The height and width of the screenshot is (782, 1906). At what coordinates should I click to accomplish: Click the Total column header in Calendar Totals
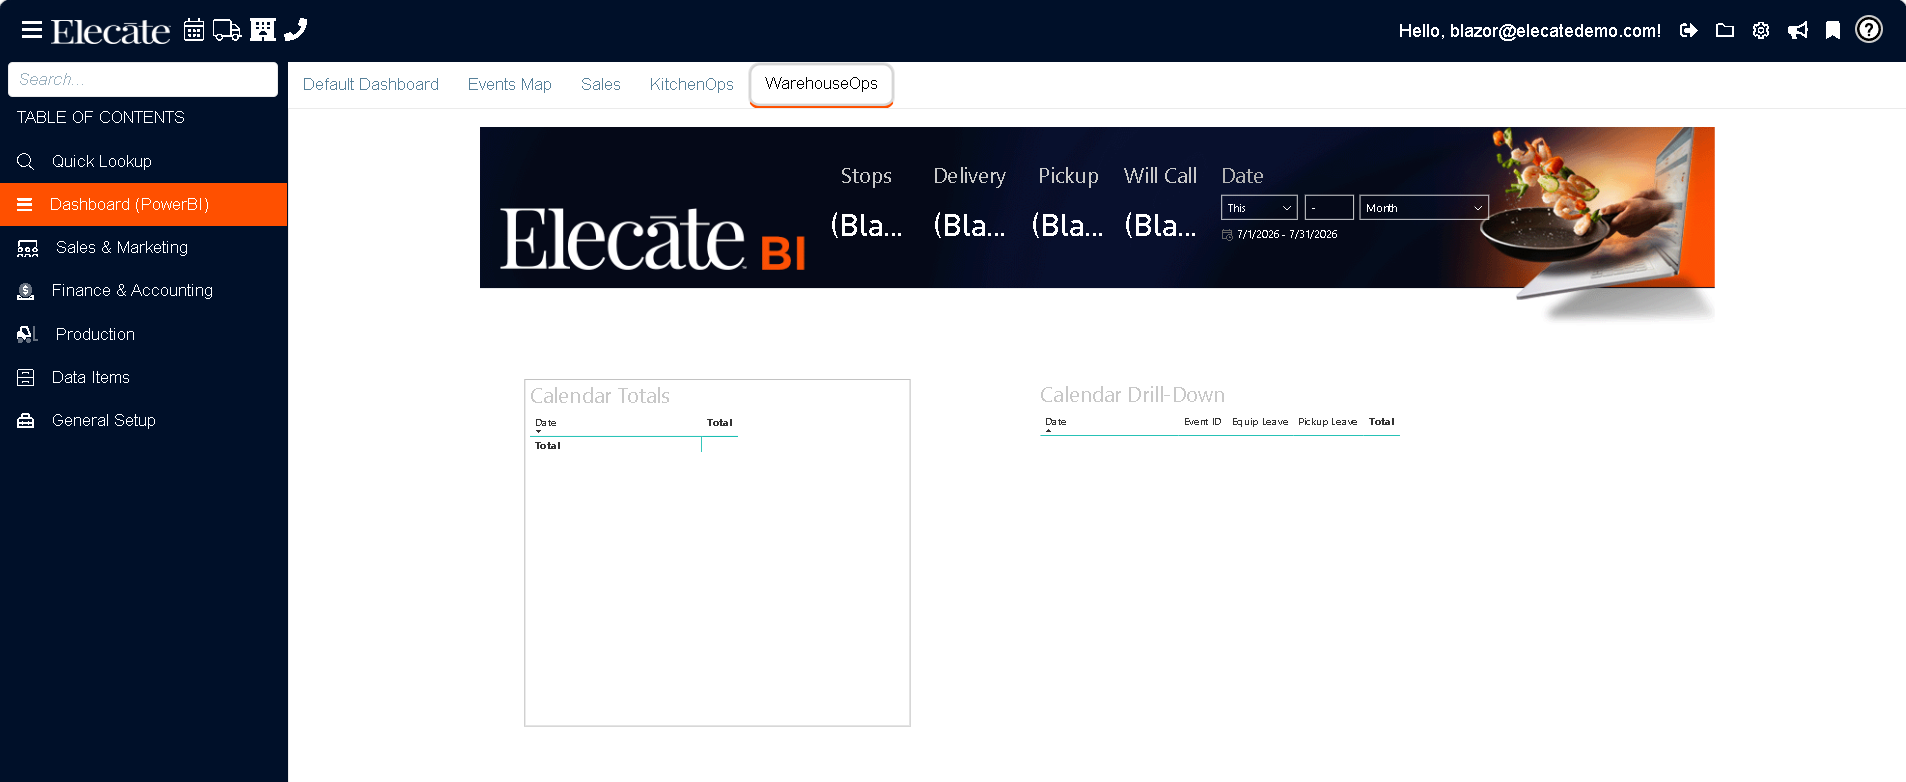point(720,423)
